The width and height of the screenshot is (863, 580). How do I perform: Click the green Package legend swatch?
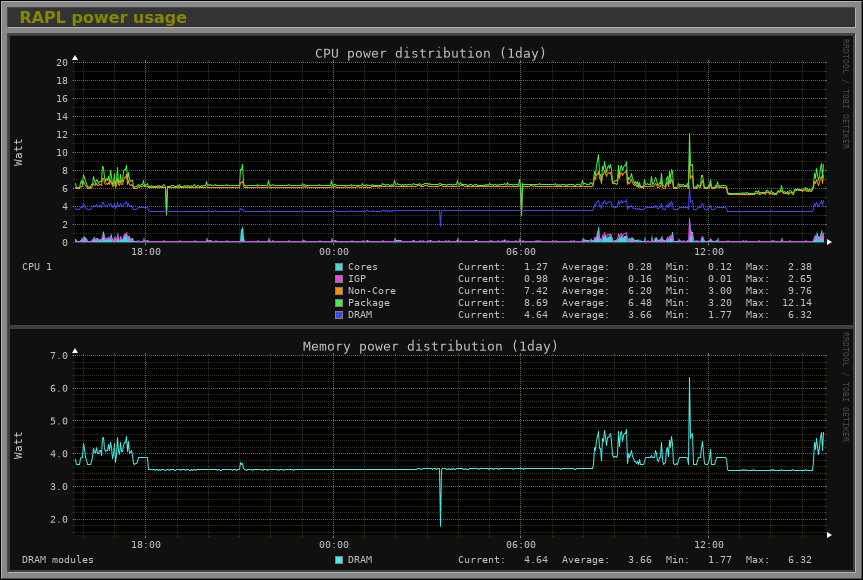pos(339,303)
